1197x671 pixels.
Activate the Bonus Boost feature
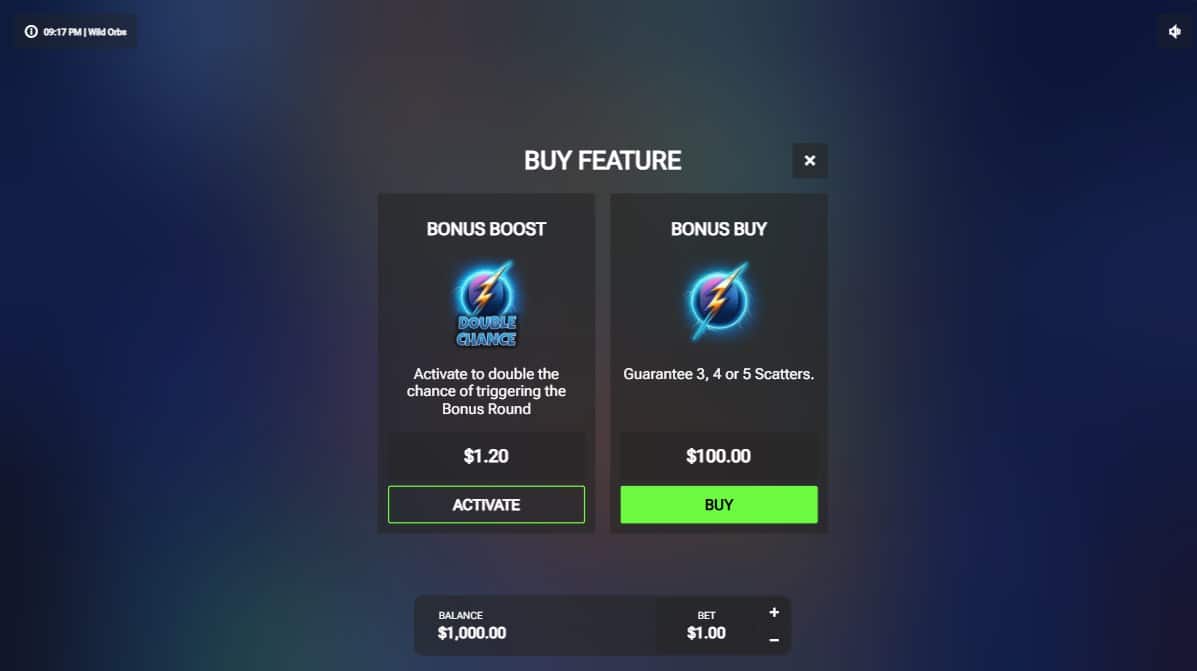[486, 505]
